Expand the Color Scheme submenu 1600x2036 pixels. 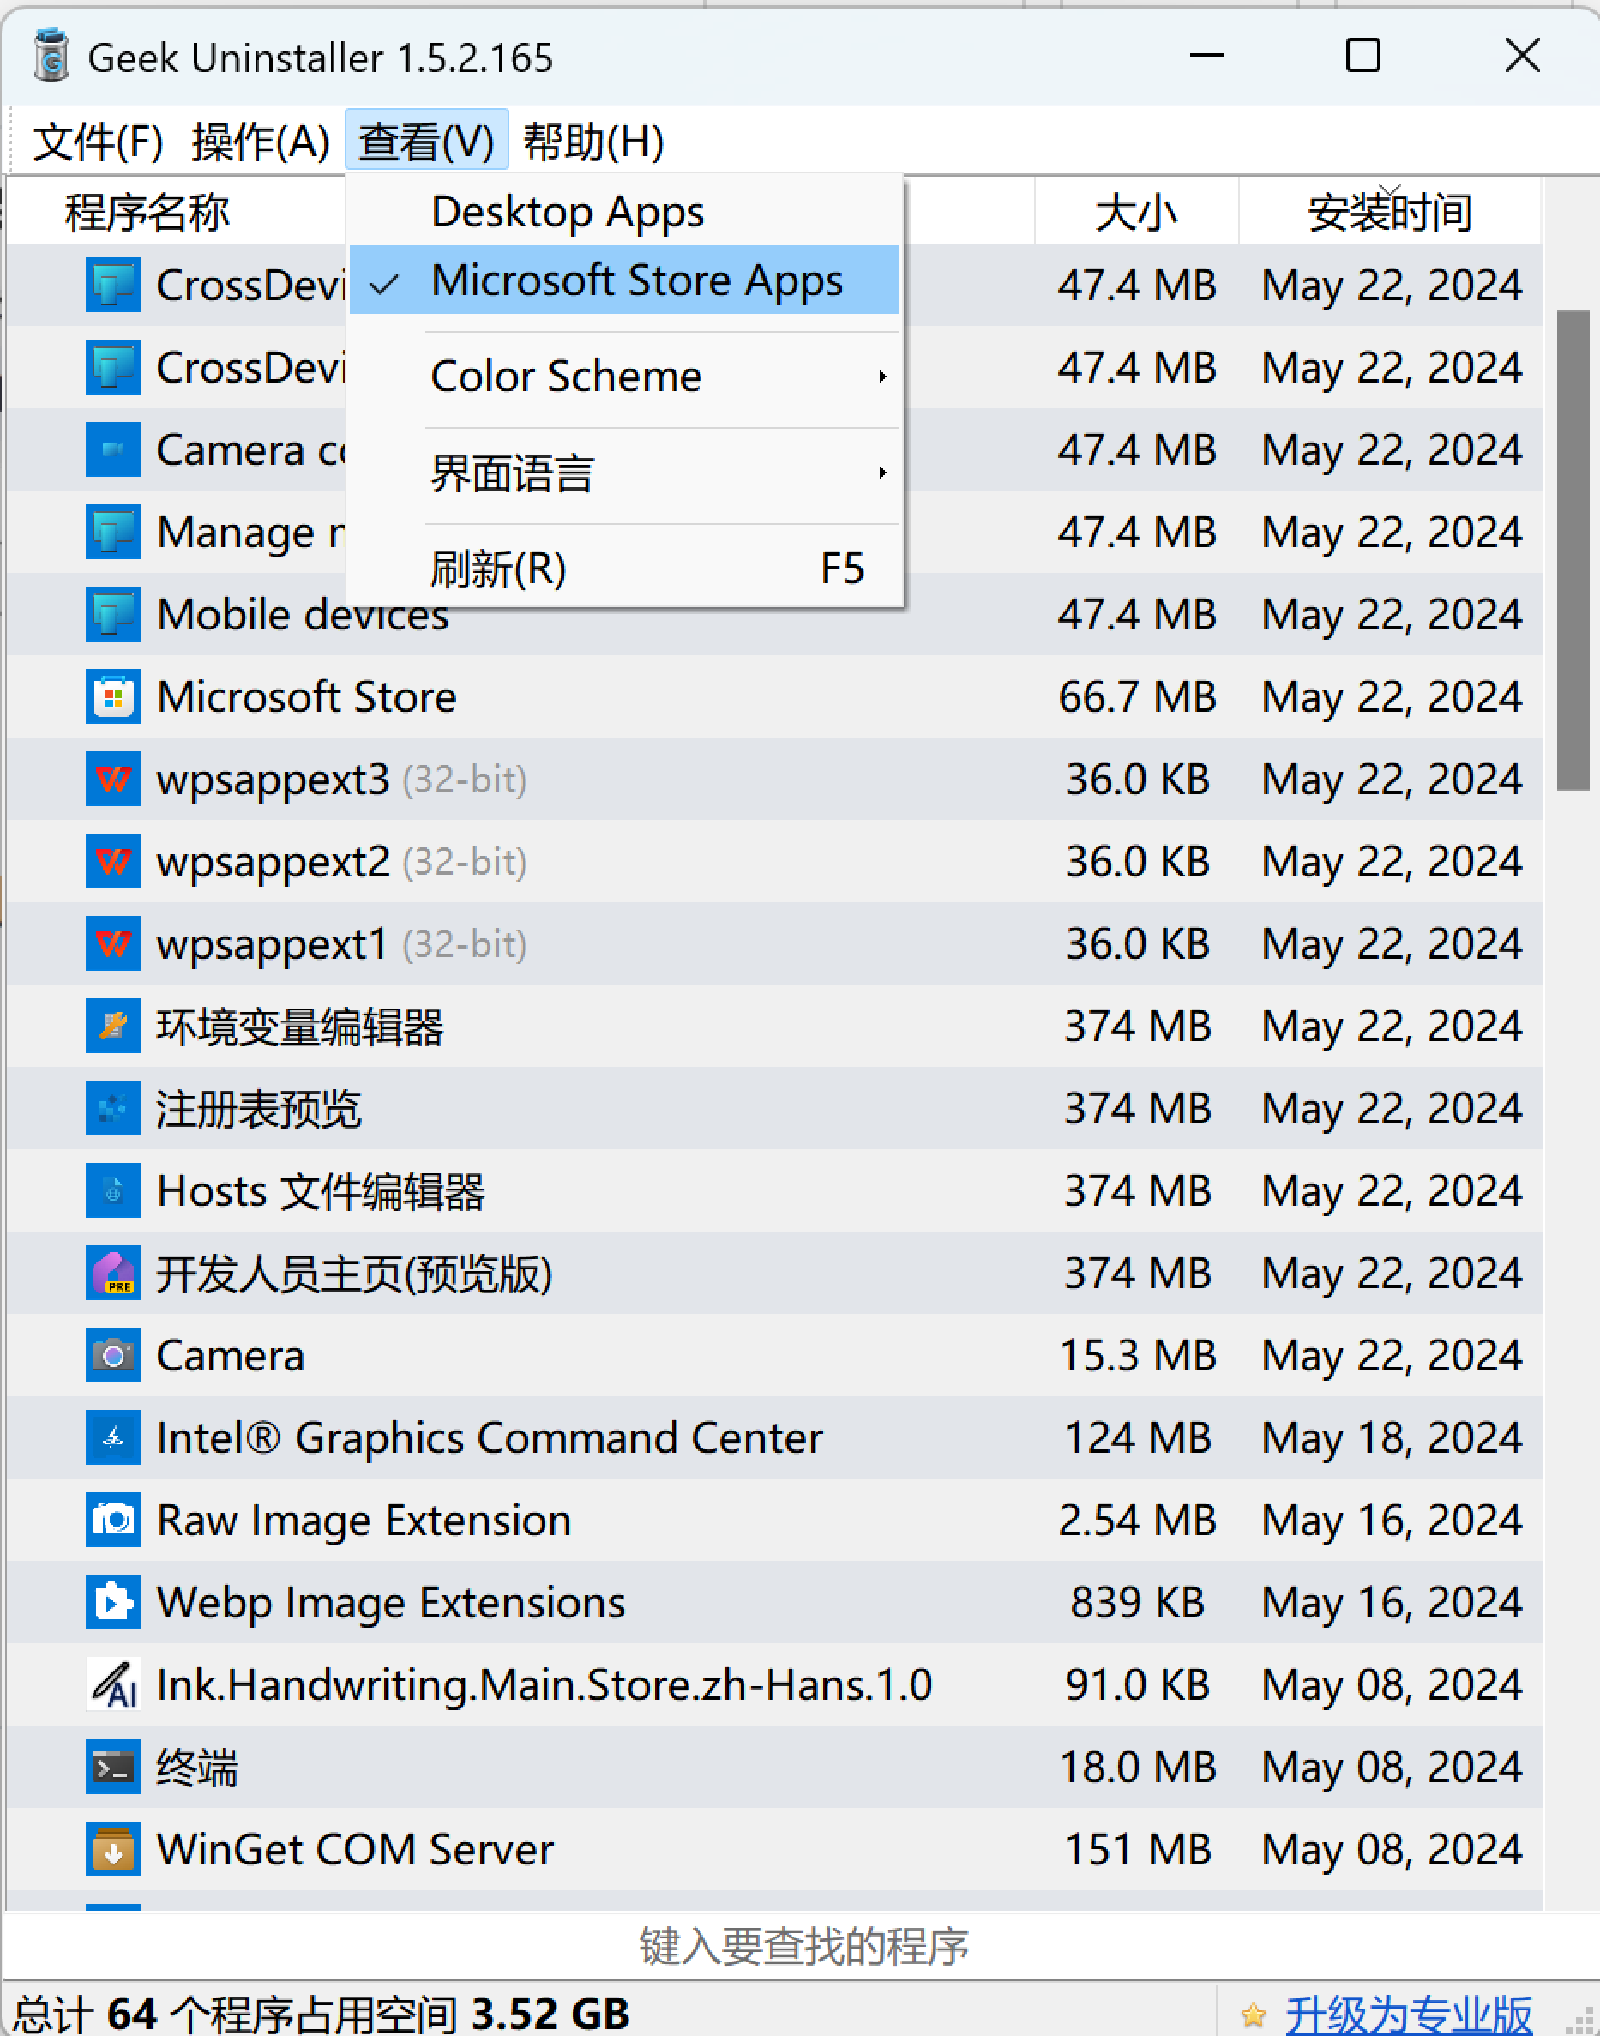(x=624, y=377)
